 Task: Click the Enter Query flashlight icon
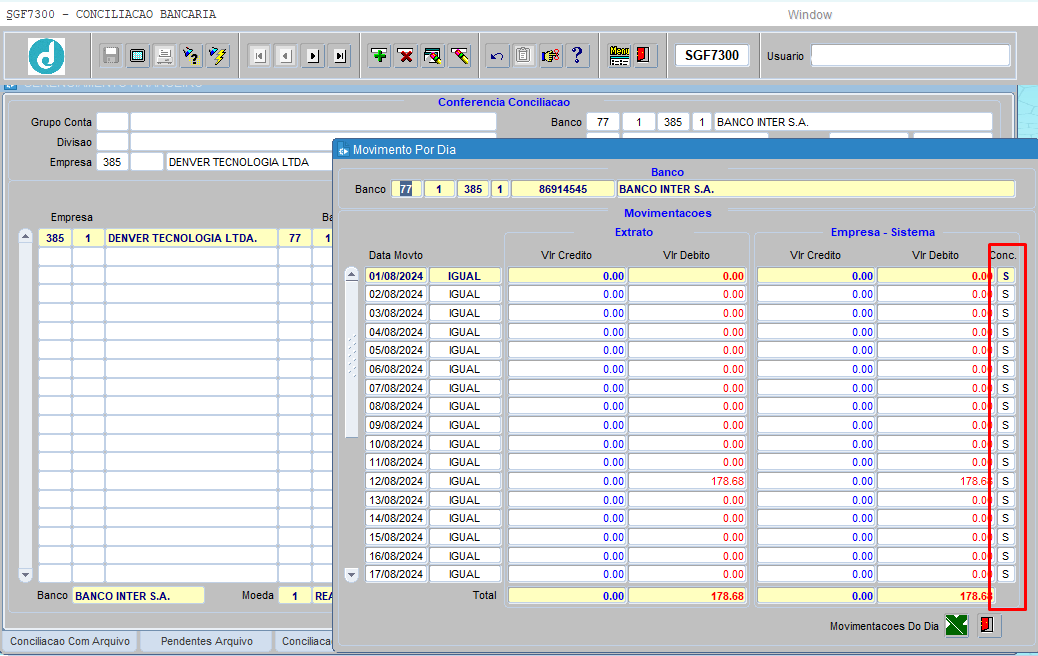(x=191, y=56)
